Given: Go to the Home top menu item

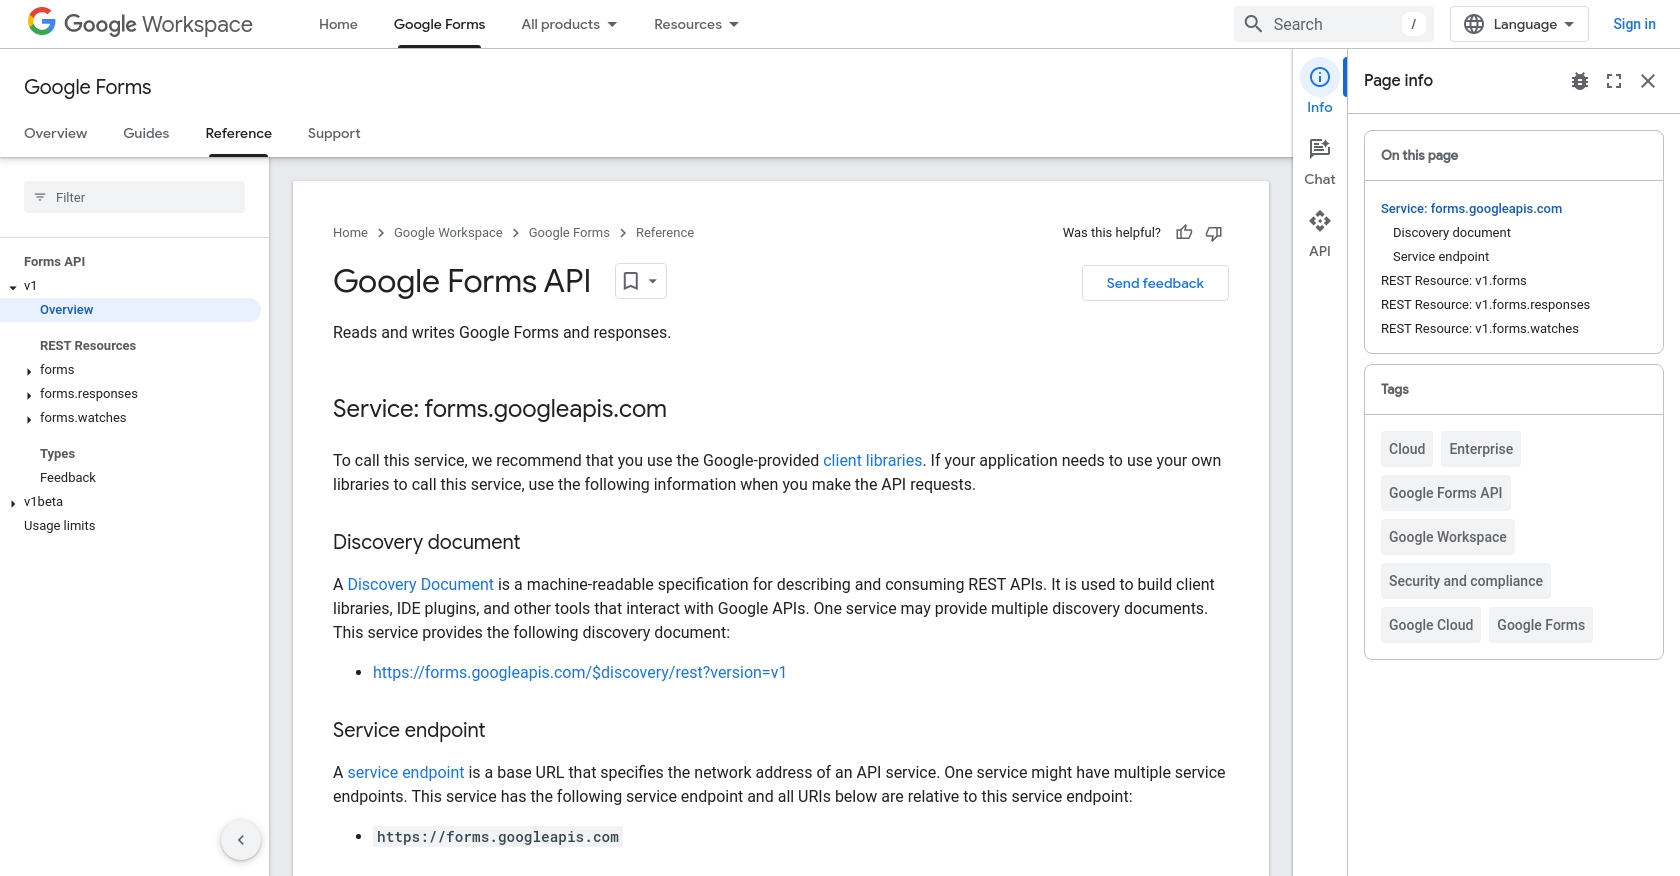Looking at the screenshot, I should (338, 24).
